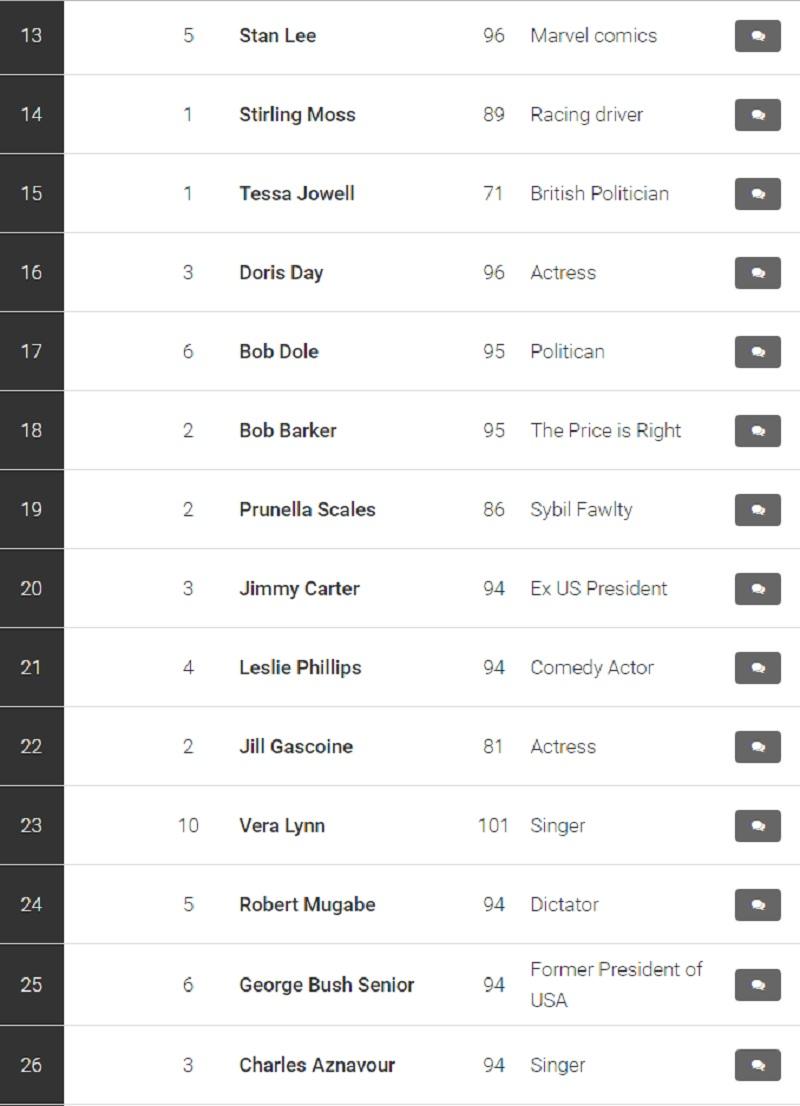Click comment icon in Tessa Jowell row
This screenshot has height=1106, width=800.
coord(757,194)
